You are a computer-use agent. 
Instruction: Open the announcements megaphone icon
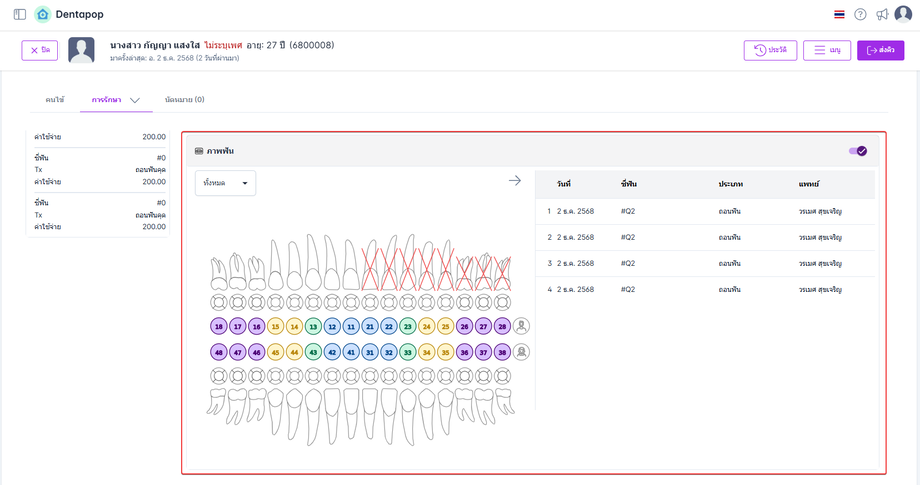882,14
